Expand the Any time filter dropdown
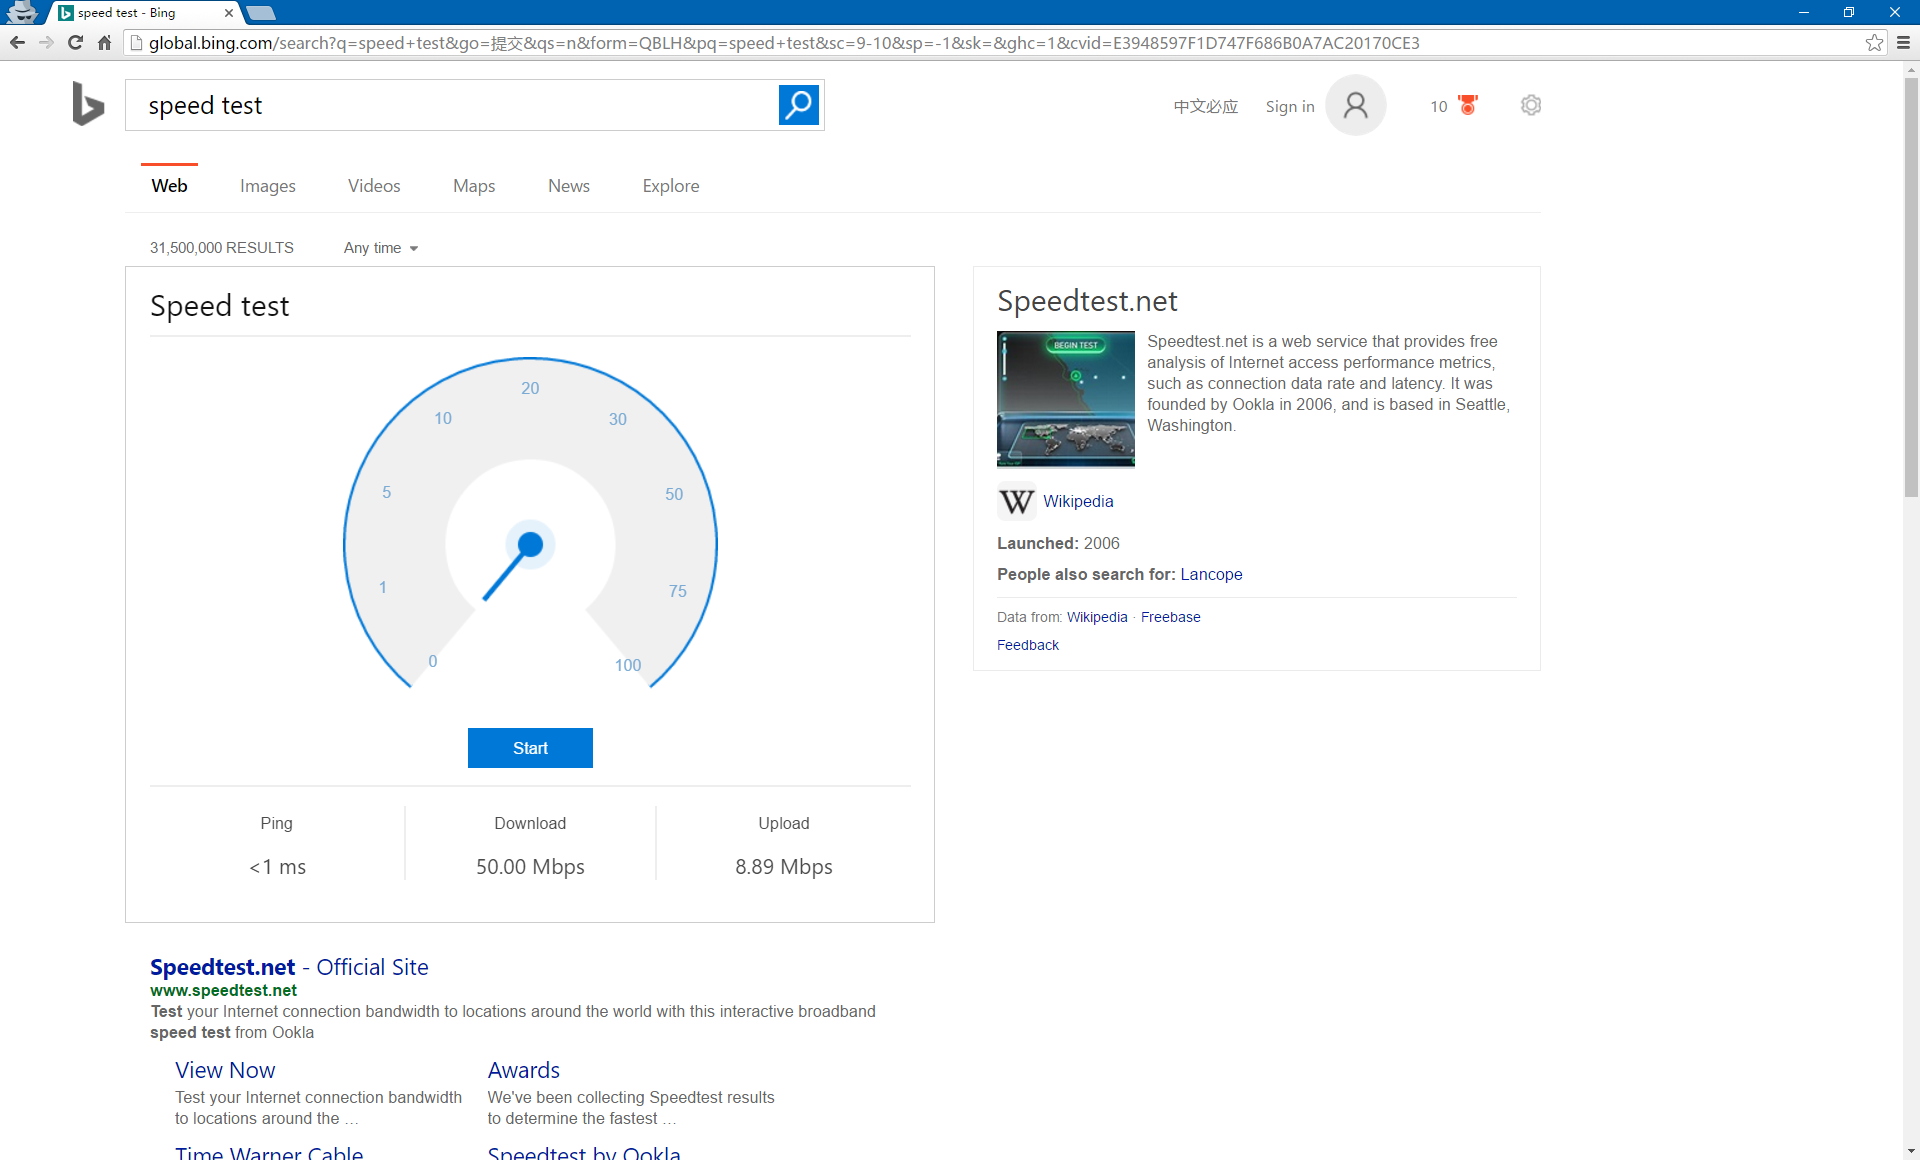 click(381, 248)
